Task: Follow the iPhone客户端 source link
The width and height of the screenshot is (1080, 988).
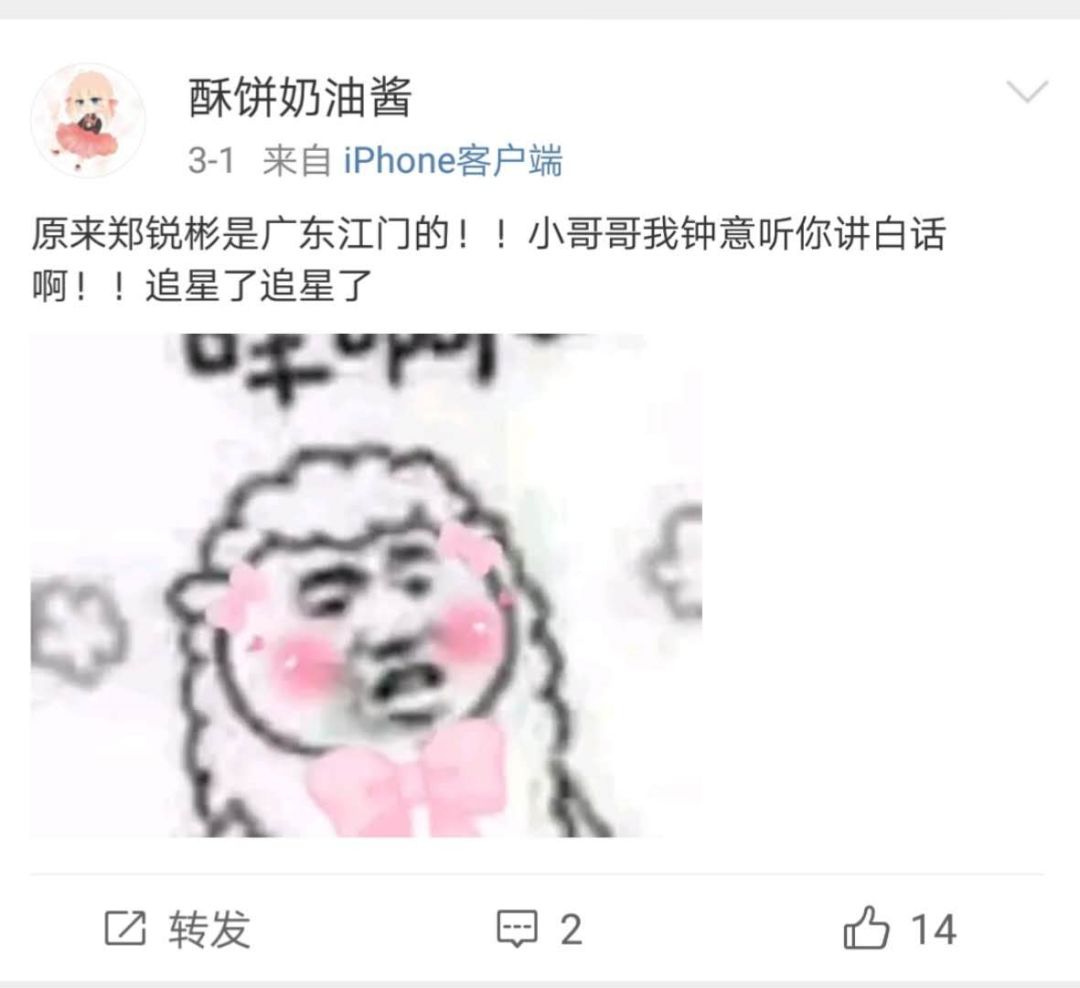Action: [x=453, y=161]
